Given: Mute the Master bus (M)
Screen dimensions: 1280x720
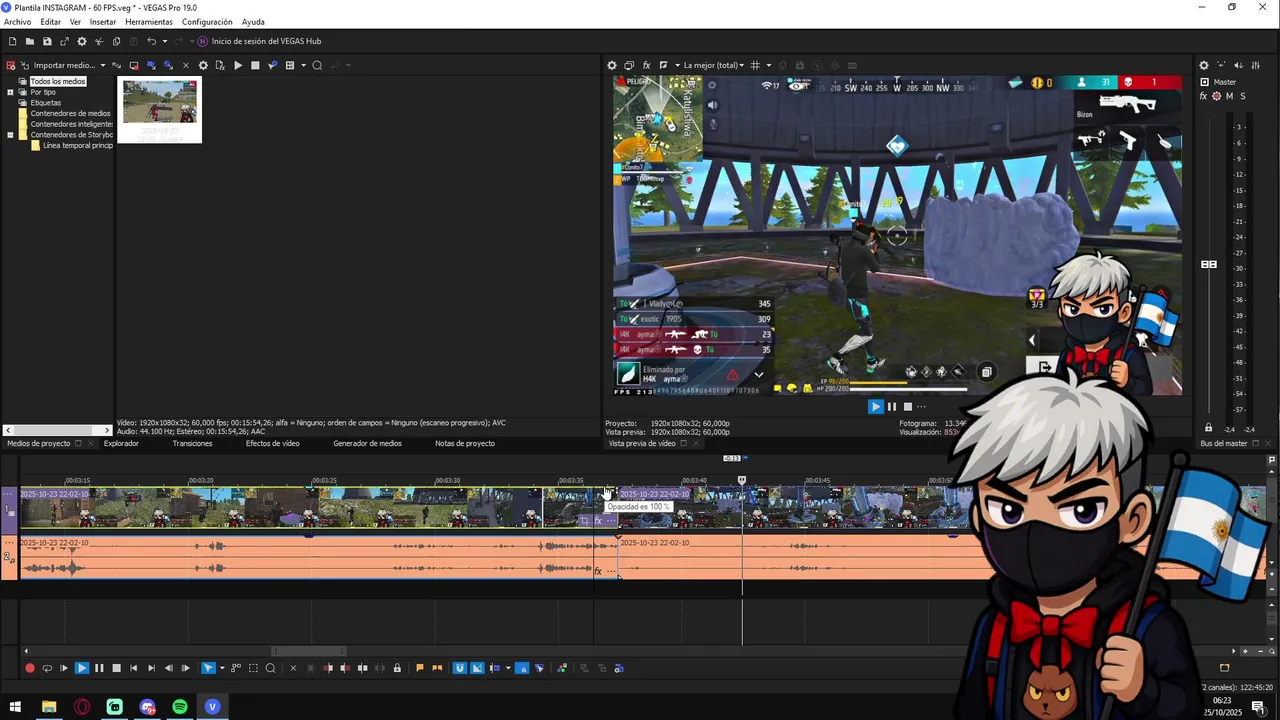Looking at the screenshot, I should 1230,96.
